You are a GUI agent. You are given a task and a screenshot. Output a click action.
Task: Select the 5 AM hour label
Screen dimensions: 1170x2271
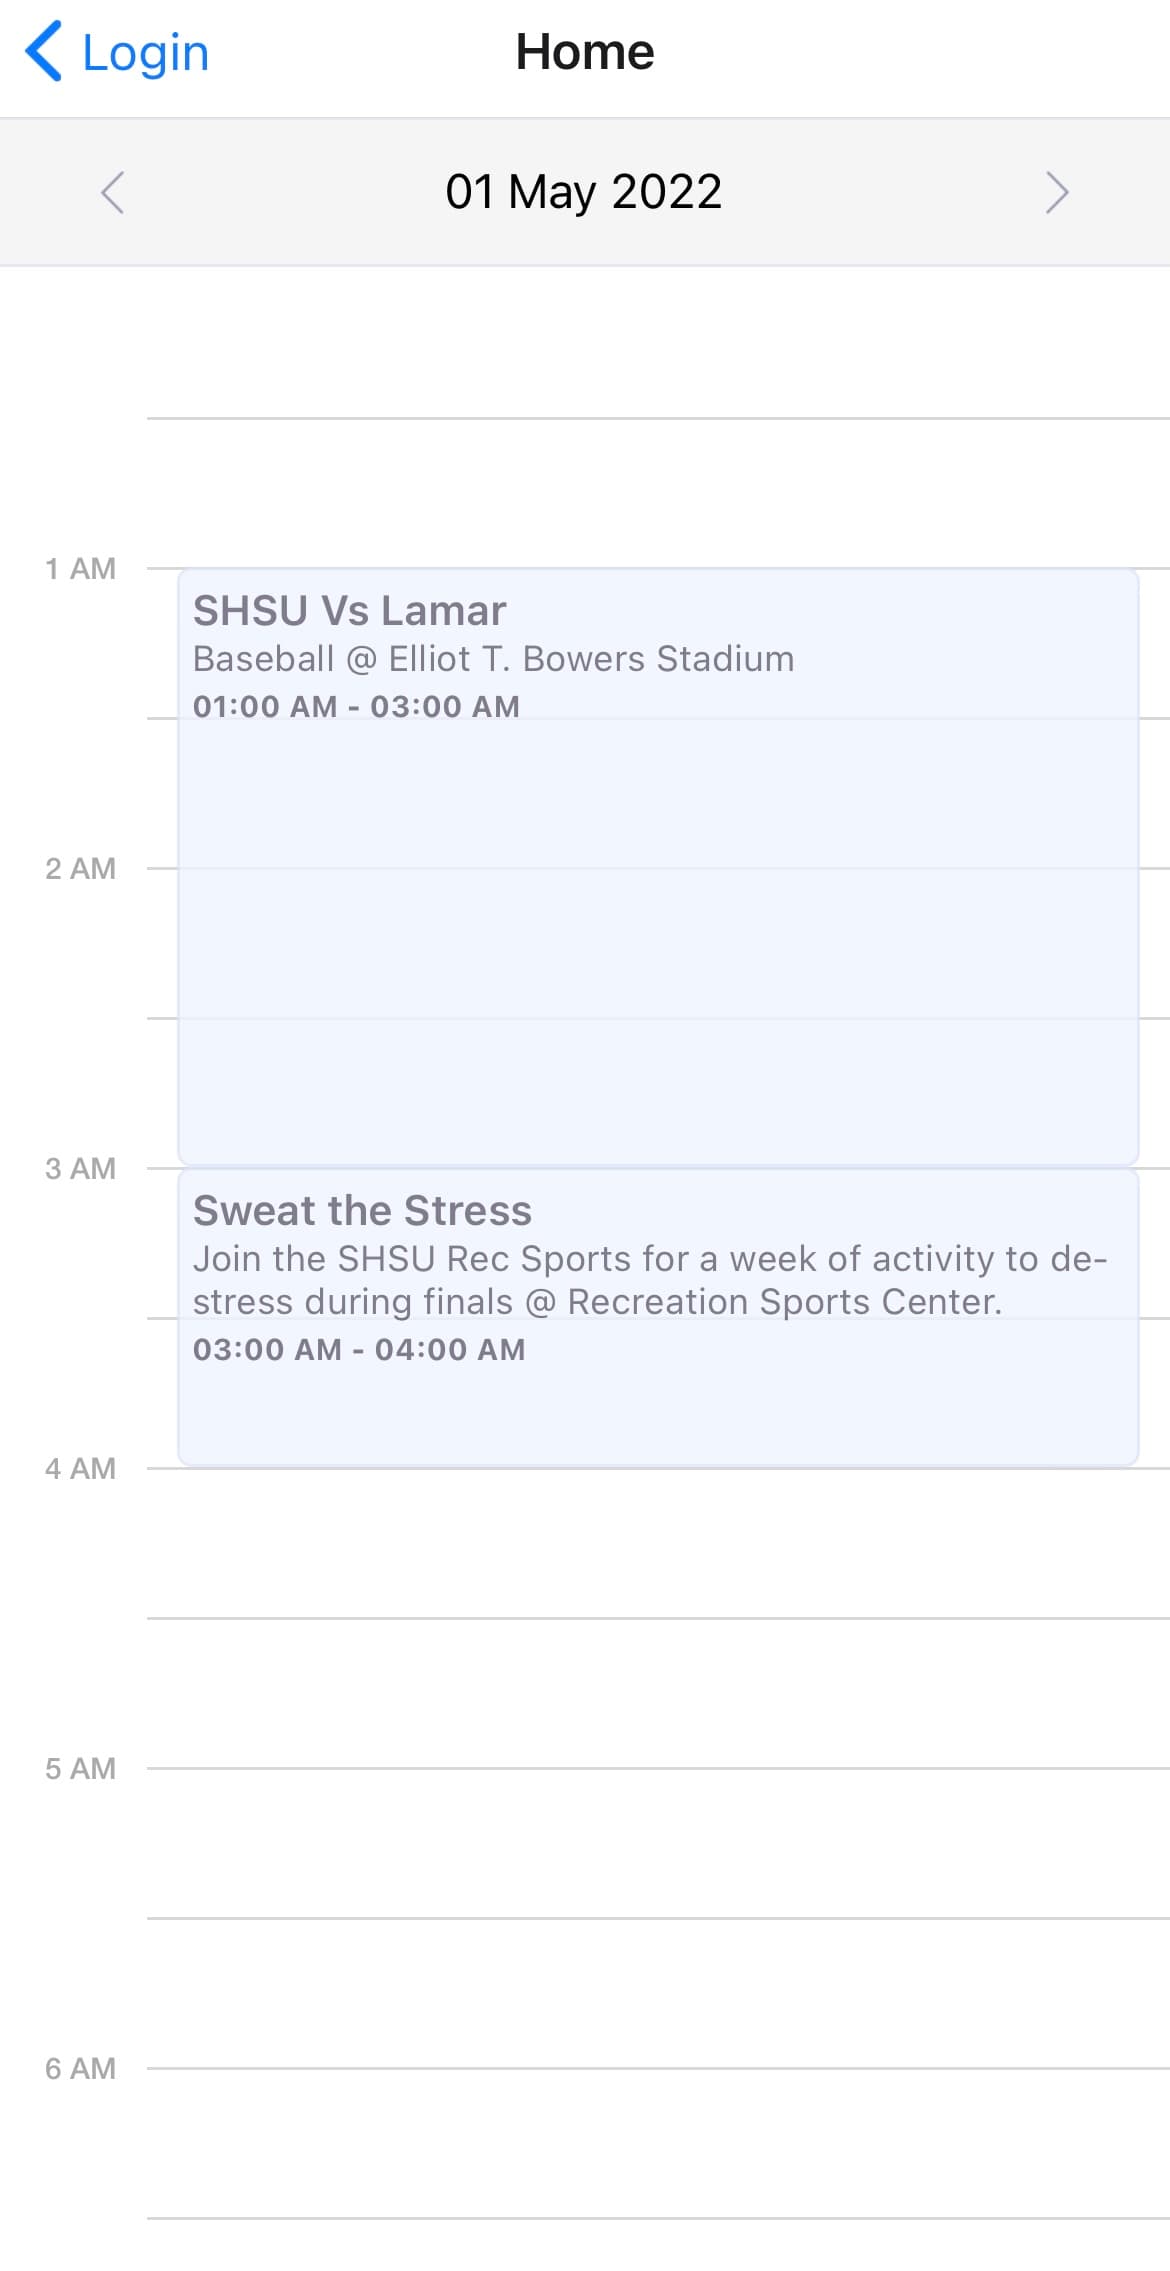click(80, 1769)
